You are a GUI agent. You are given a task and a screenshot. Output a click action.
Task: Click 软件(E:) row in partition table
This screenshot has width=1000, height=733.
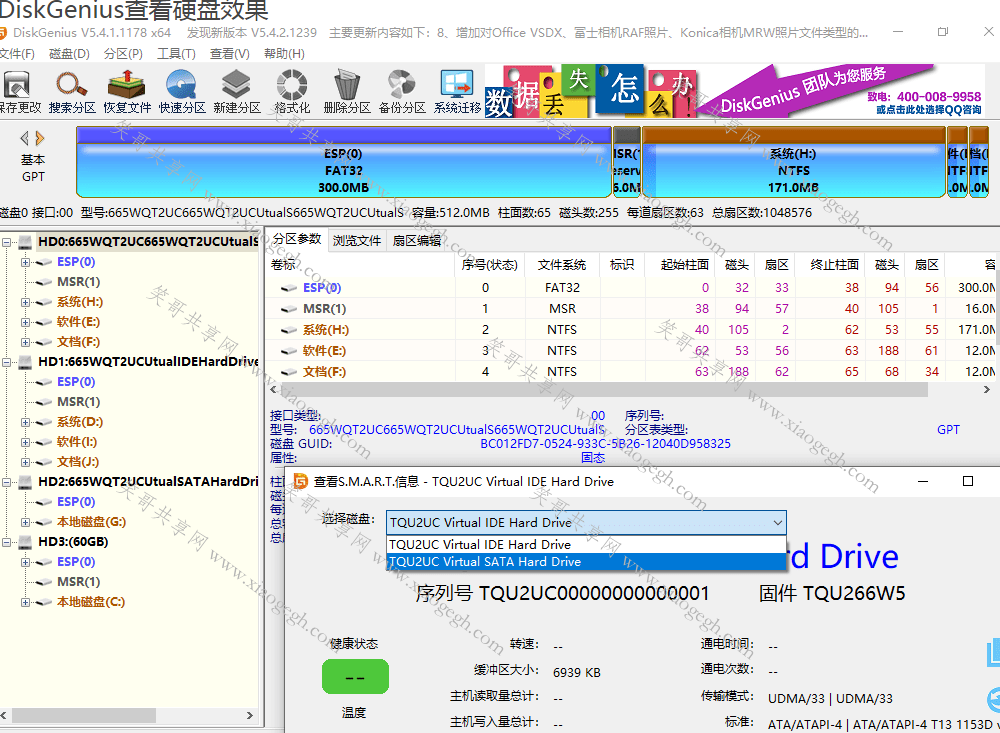pyautogui.click(x=631, y=351)
